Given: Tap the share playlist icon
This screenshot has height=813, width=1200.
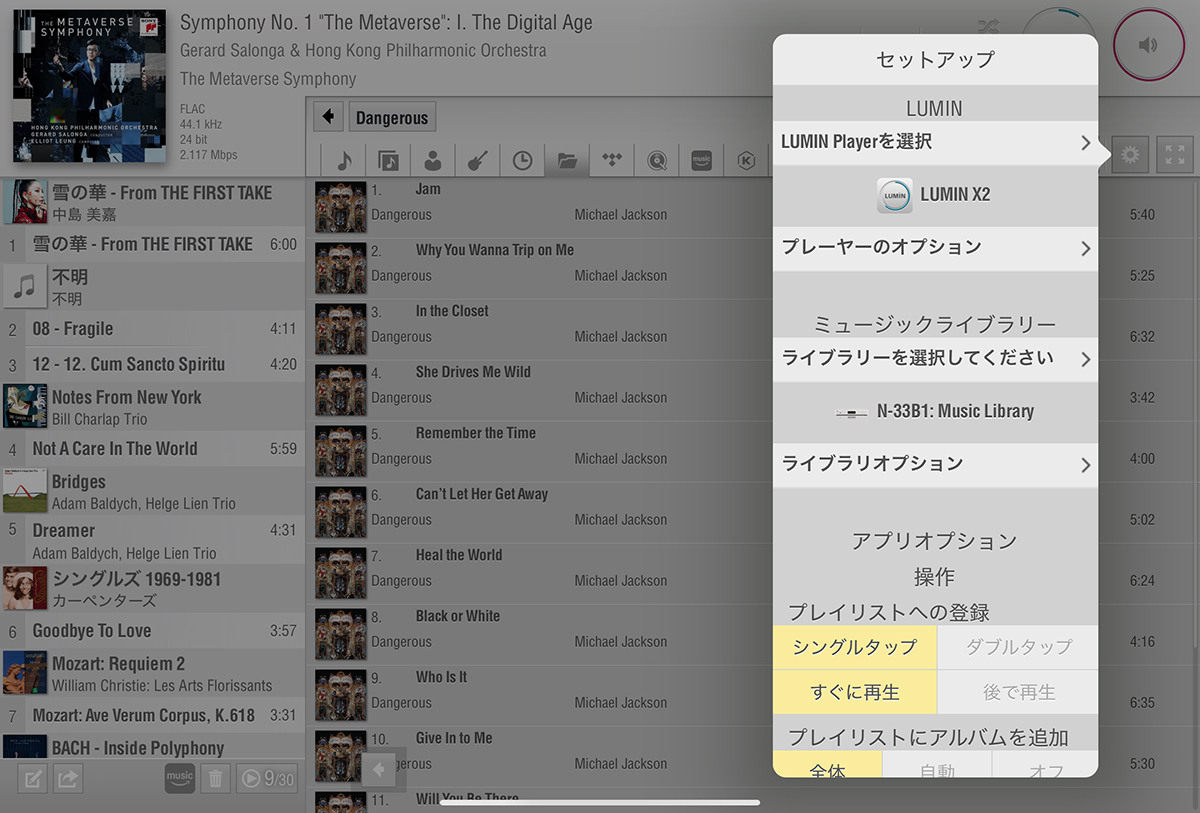Looking at the screenshot, I should 67,778.
